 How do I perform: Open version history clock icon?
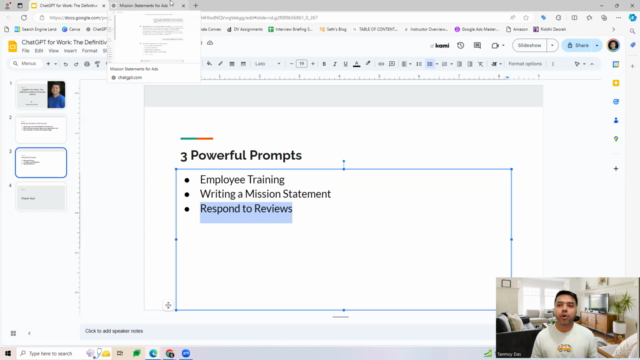pos(460,45)
